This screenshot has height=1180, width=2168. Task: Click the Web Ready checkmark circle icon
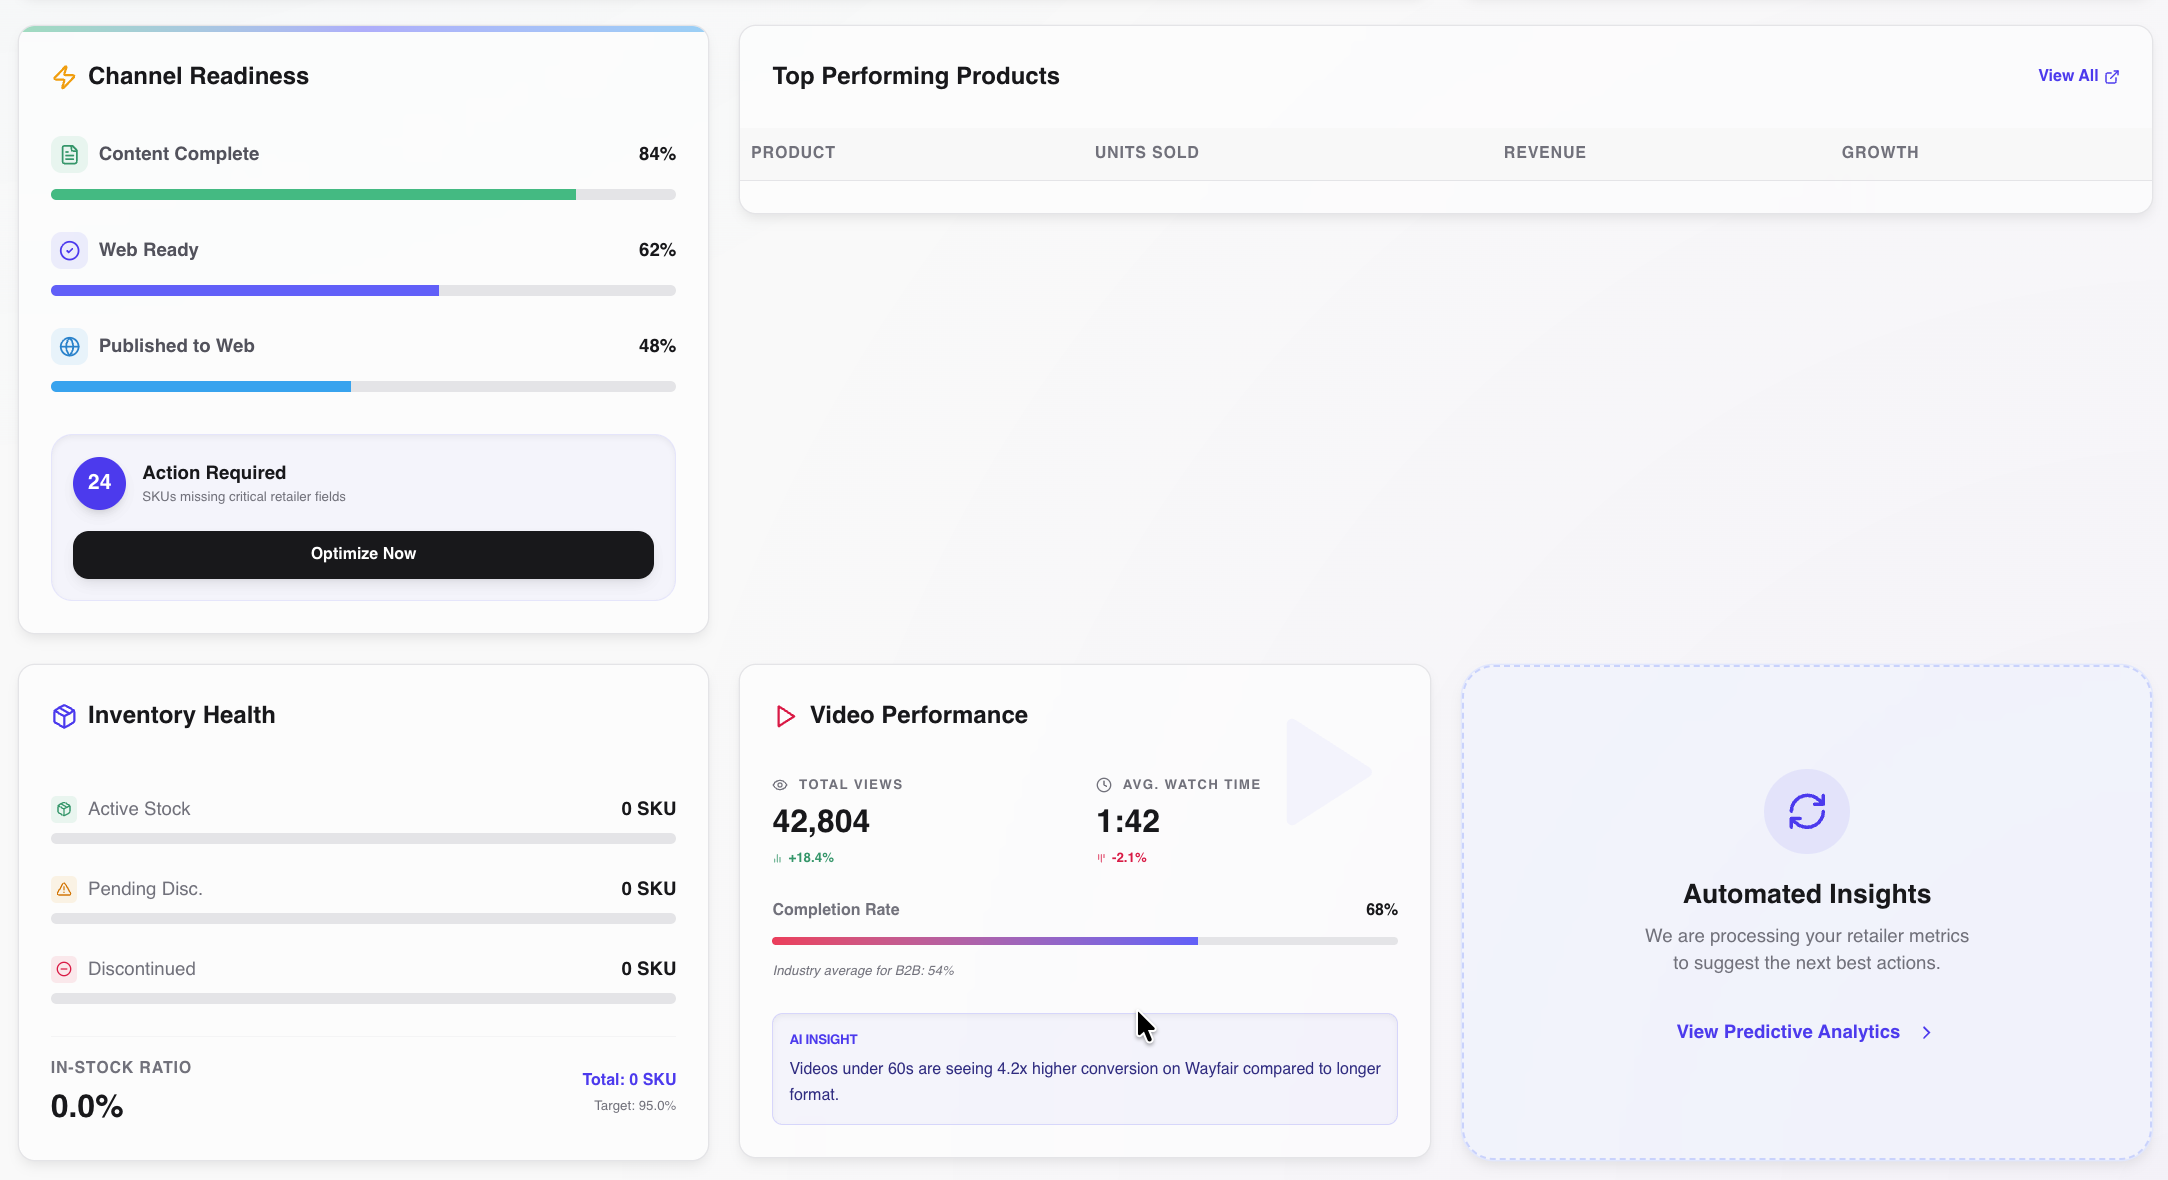[x=69, y=250]
